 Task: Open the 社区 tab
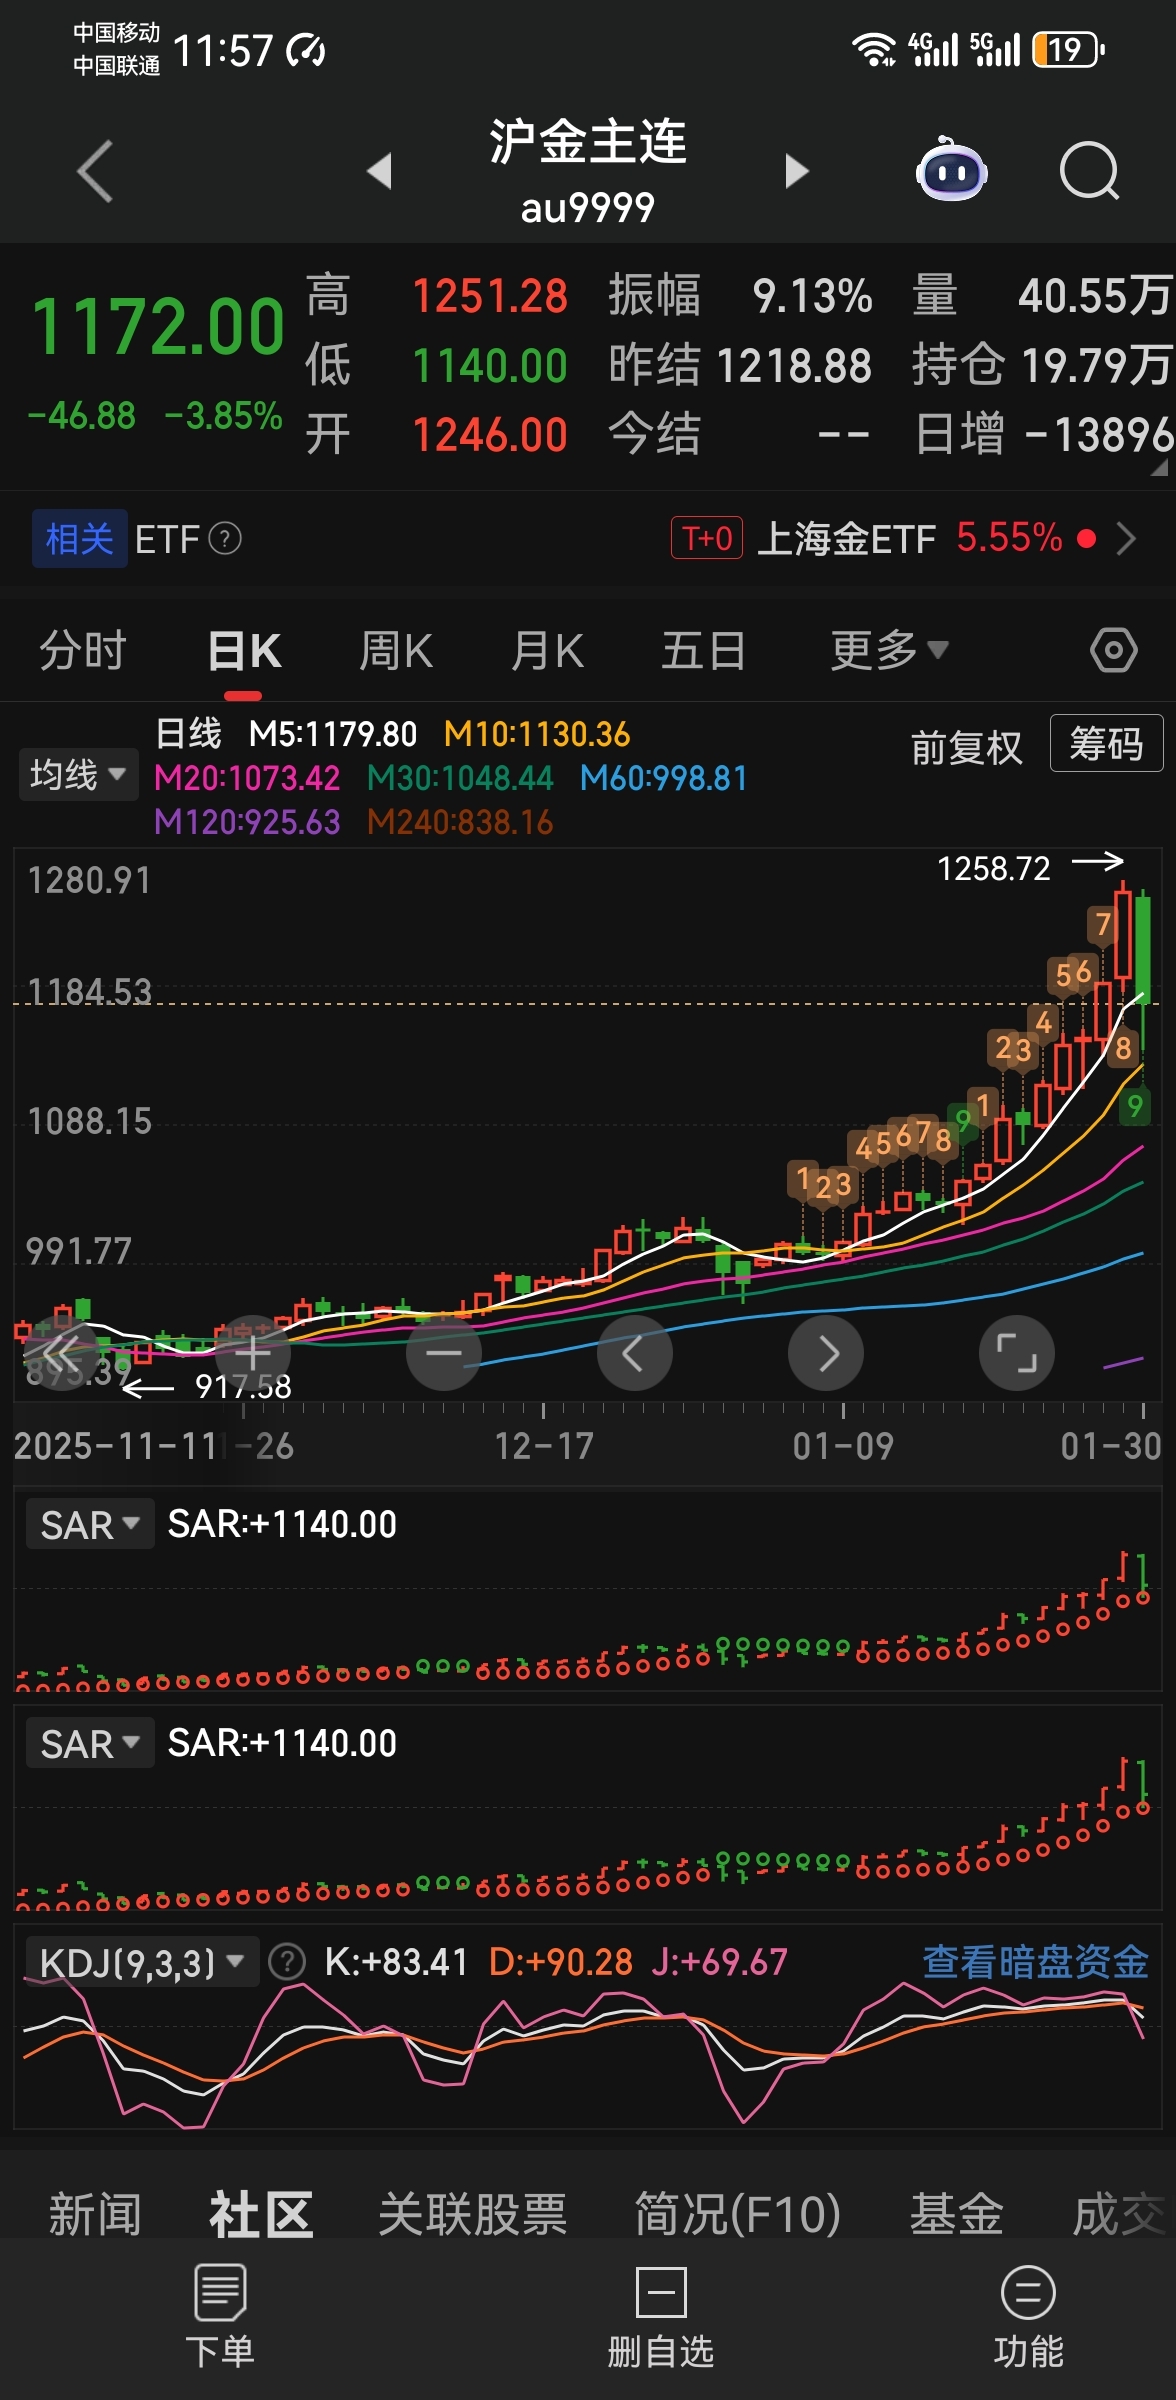point(261,2214)
